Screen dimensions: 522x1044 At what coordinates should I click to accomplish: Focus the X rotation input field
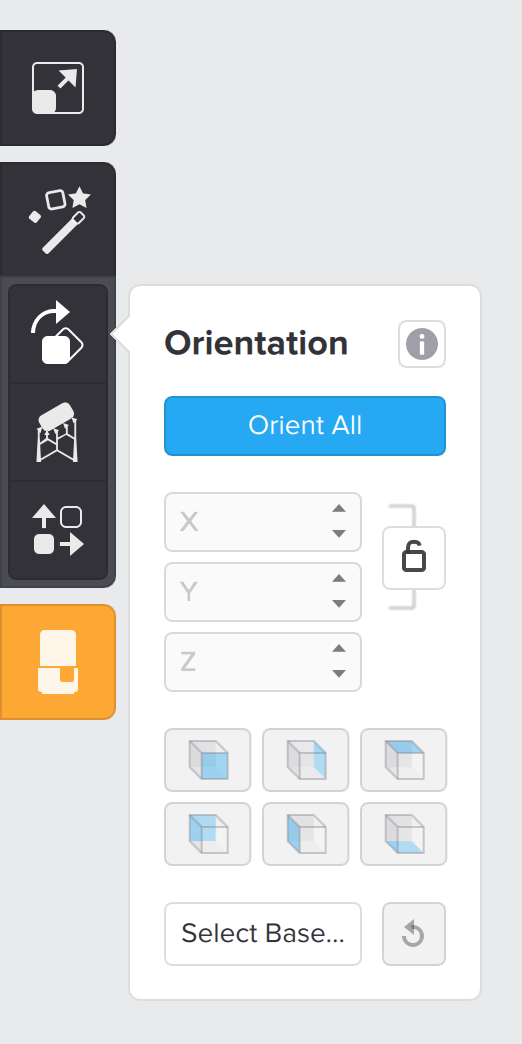(x=263, y=522)
